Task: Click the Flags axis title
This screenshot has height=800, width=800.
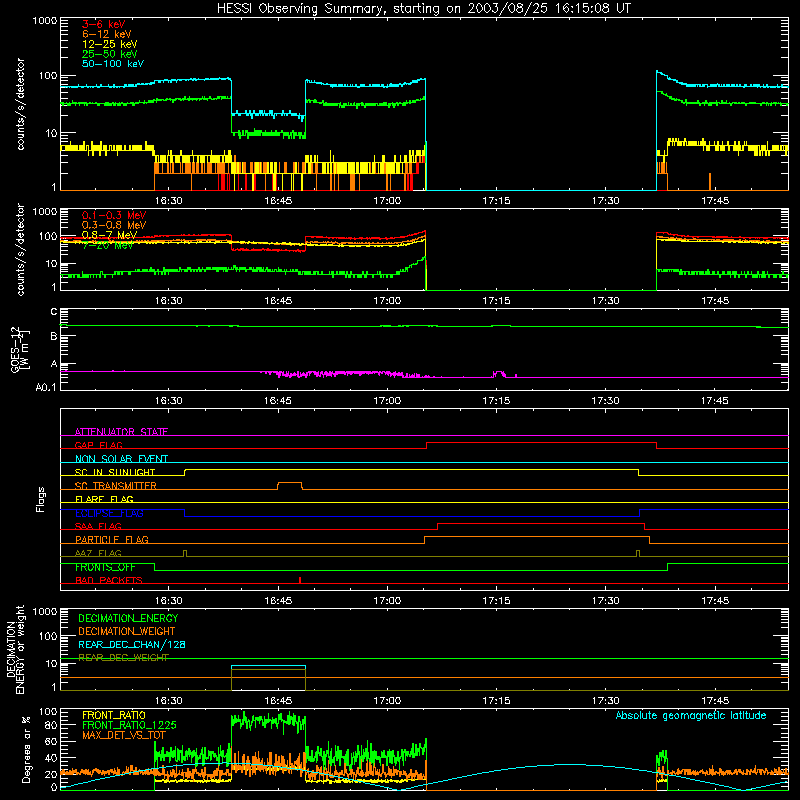Action: pyautogui.click(x=41, y=499)
